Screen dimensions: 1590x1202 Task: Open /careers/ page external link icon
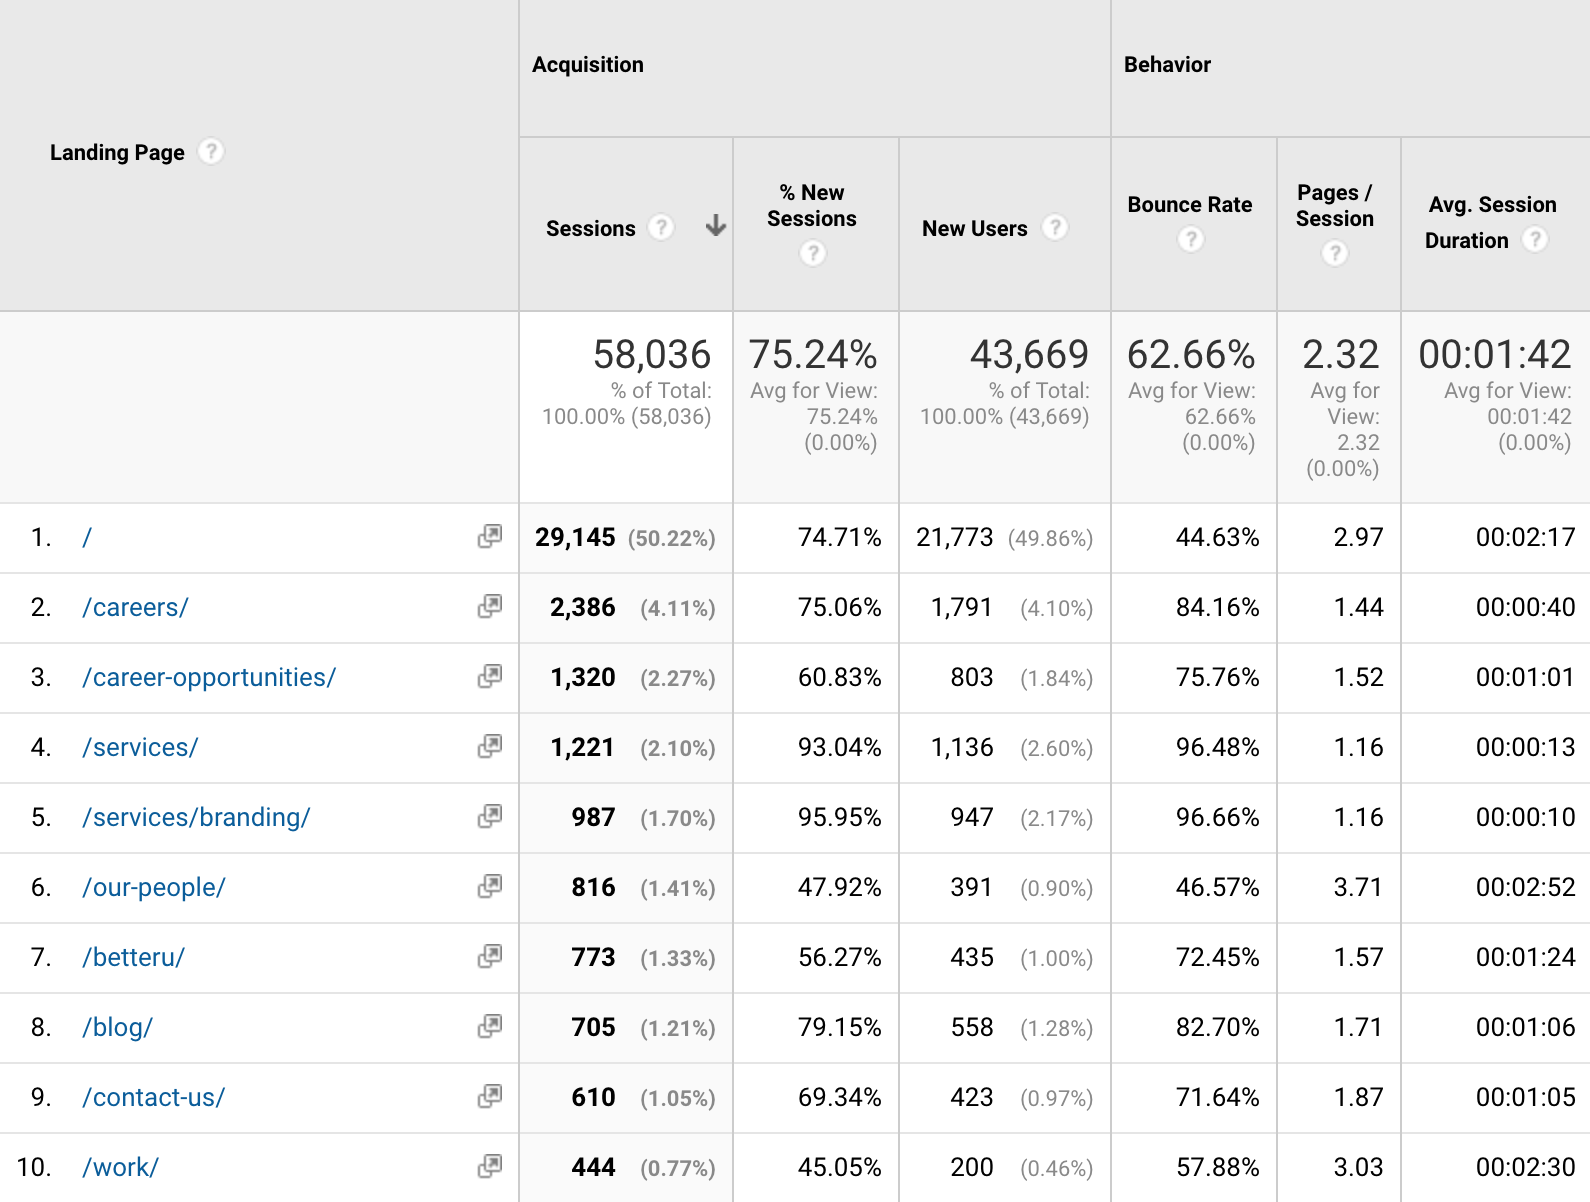click(x=490, y=606)
